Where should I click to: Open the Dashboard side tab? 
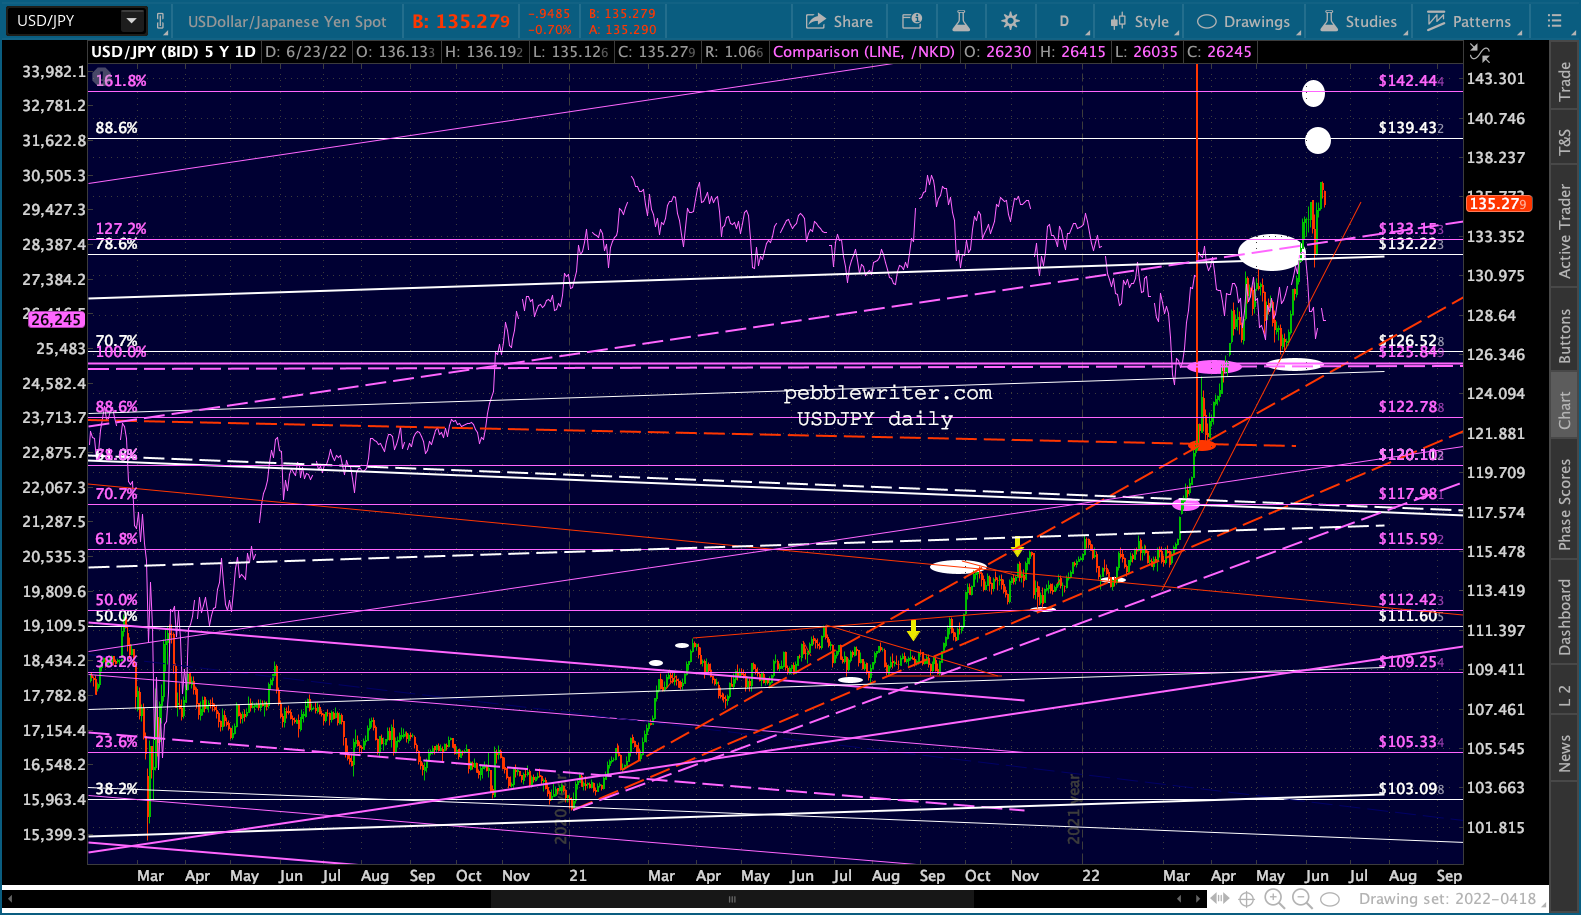click(1565, 617)
